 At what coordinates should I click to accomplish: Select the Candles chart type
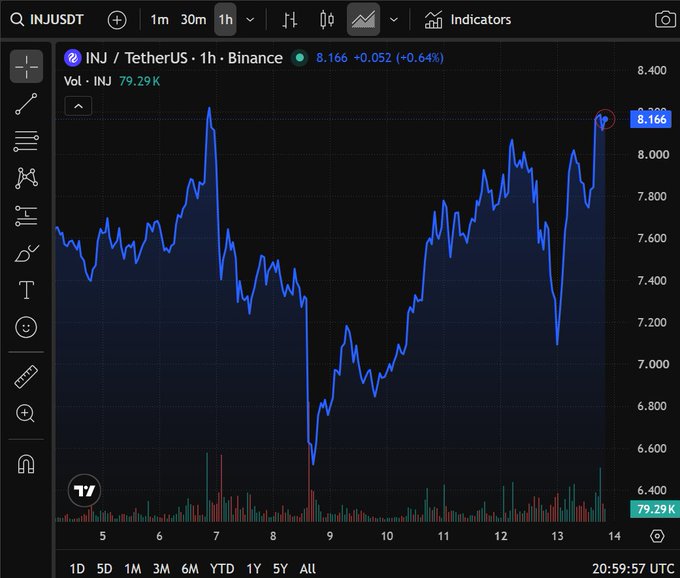click(327, 20)
